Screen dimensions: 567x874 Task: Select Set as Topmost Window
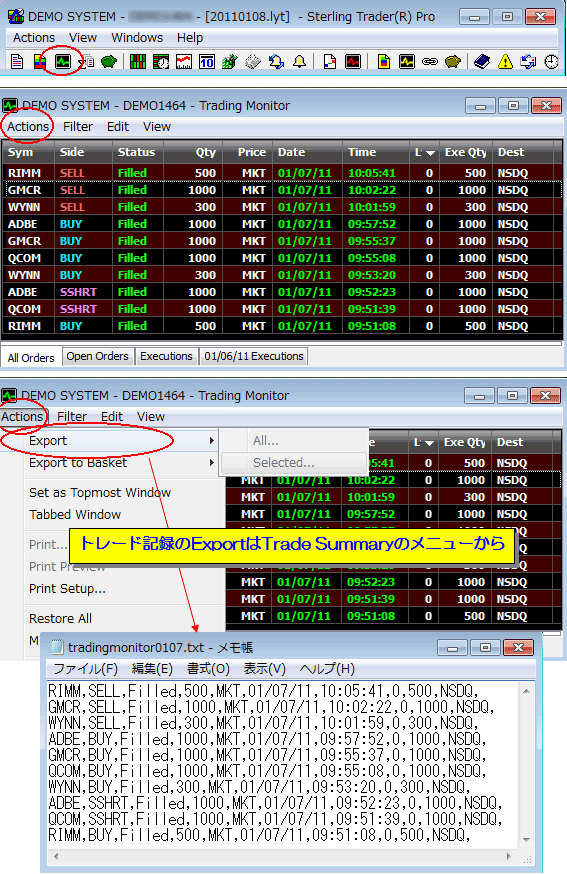coord(100,493)
